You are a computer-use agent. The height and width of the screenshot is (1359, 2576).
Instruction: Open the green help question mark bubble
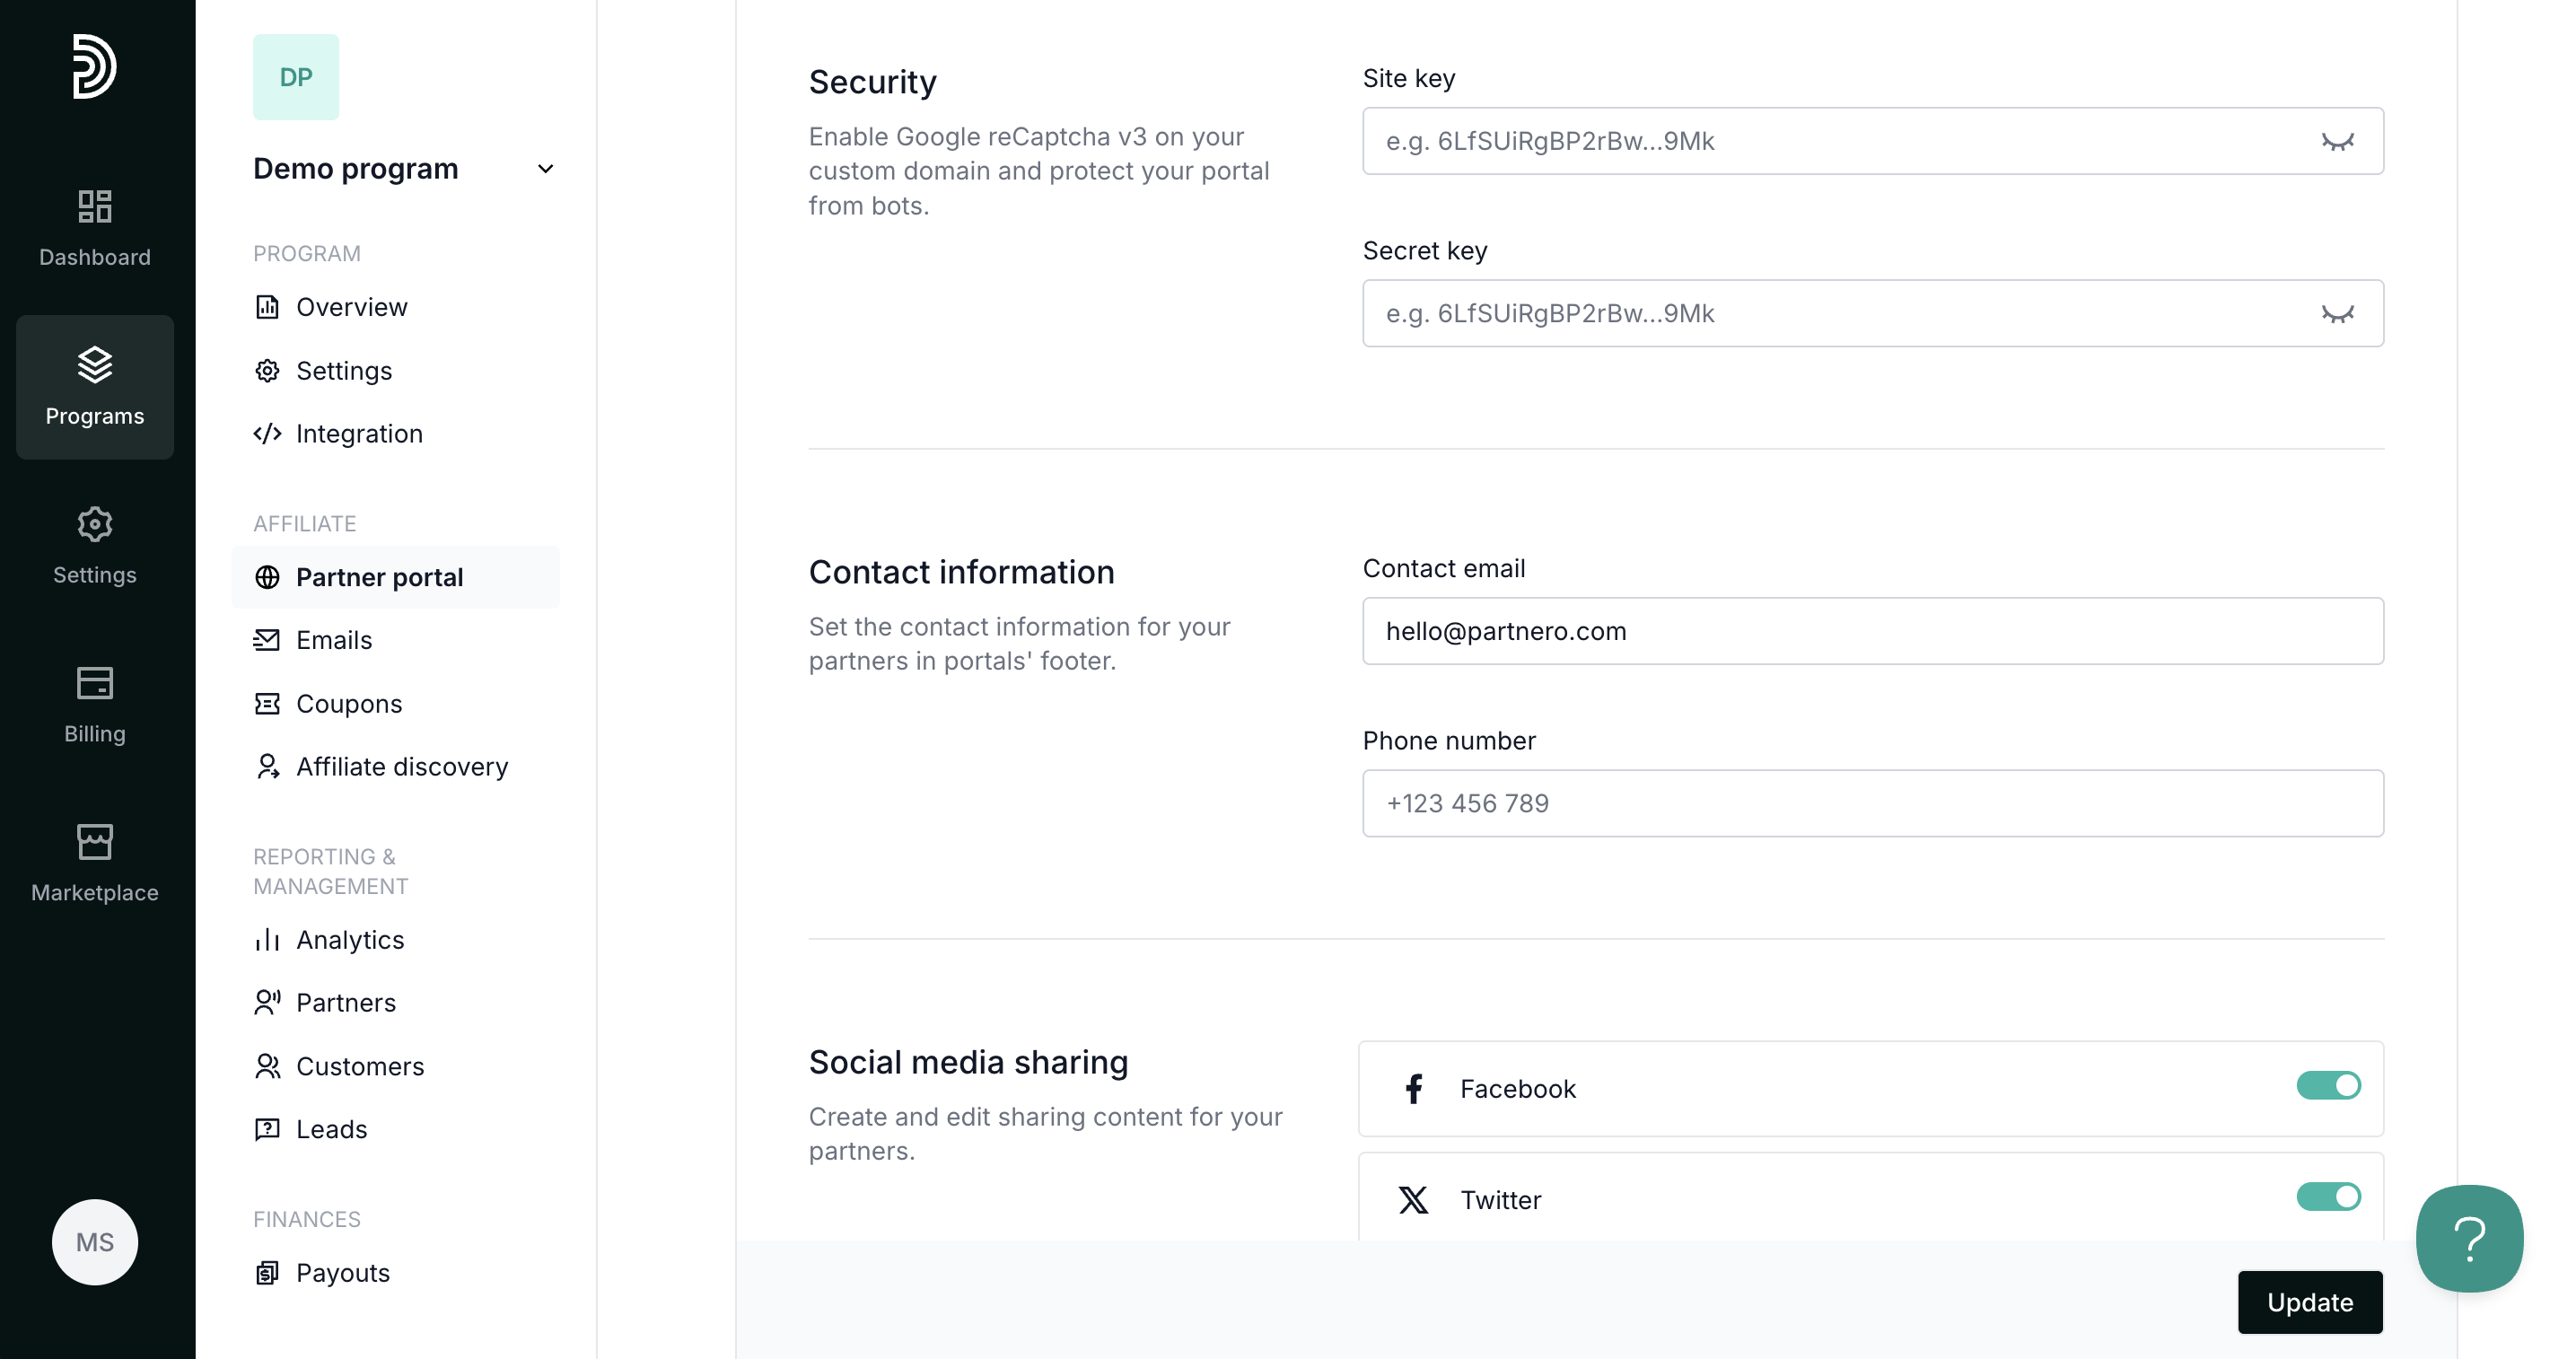coord(2469,1238)
